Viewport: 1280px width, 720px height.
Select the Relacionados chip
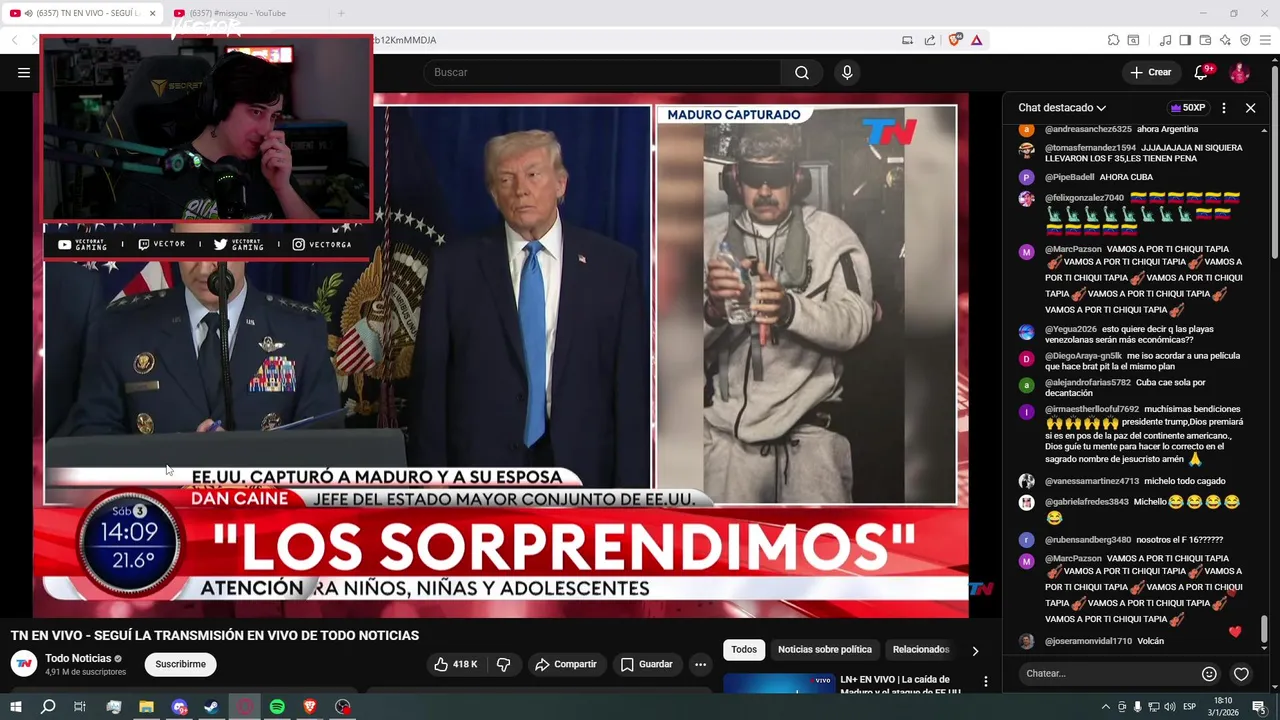[921, 650]
